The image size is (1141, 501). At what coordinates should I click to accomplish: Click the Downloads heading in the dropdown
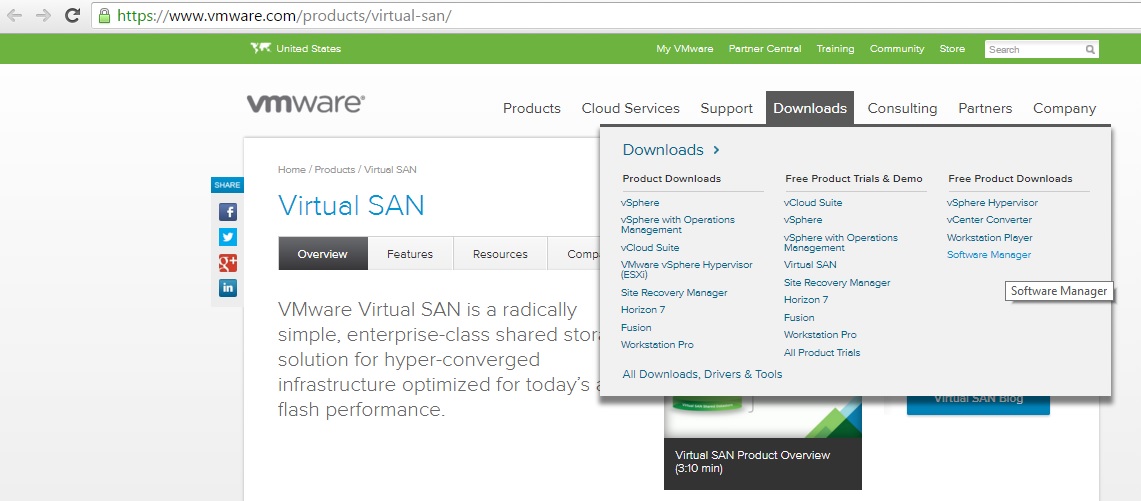point(663,150)
